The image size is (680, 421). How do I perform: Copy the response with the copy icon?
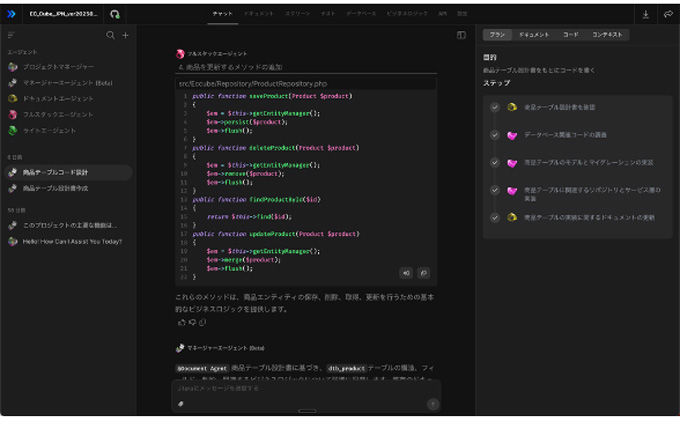203,323
